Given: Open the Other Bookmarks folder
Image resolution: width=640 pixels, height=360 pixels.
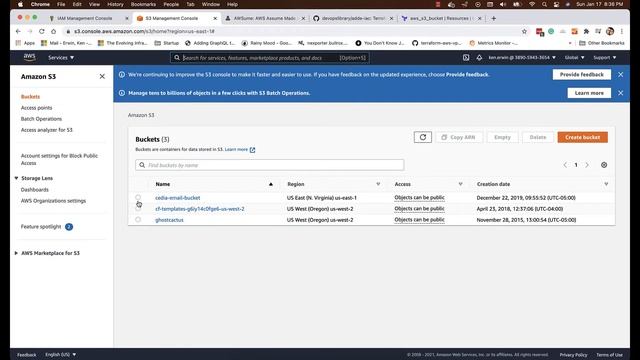Looking at the screenshot, I should (602, 43).
